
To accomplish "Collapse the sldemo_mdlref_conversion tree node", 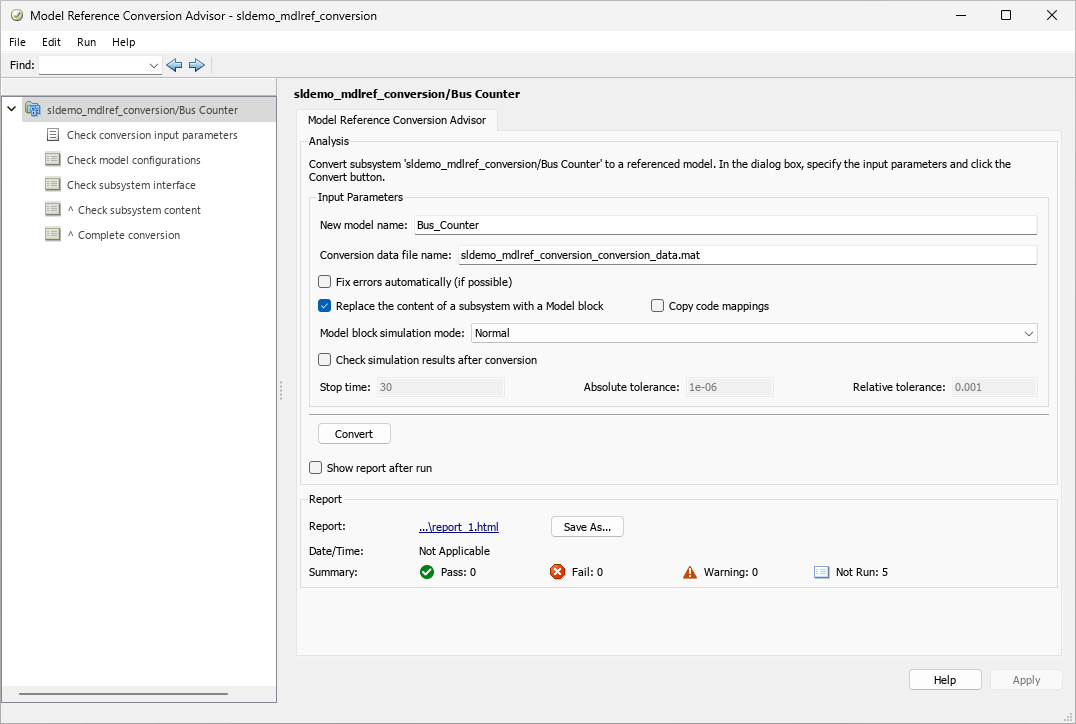I will 10,109.
